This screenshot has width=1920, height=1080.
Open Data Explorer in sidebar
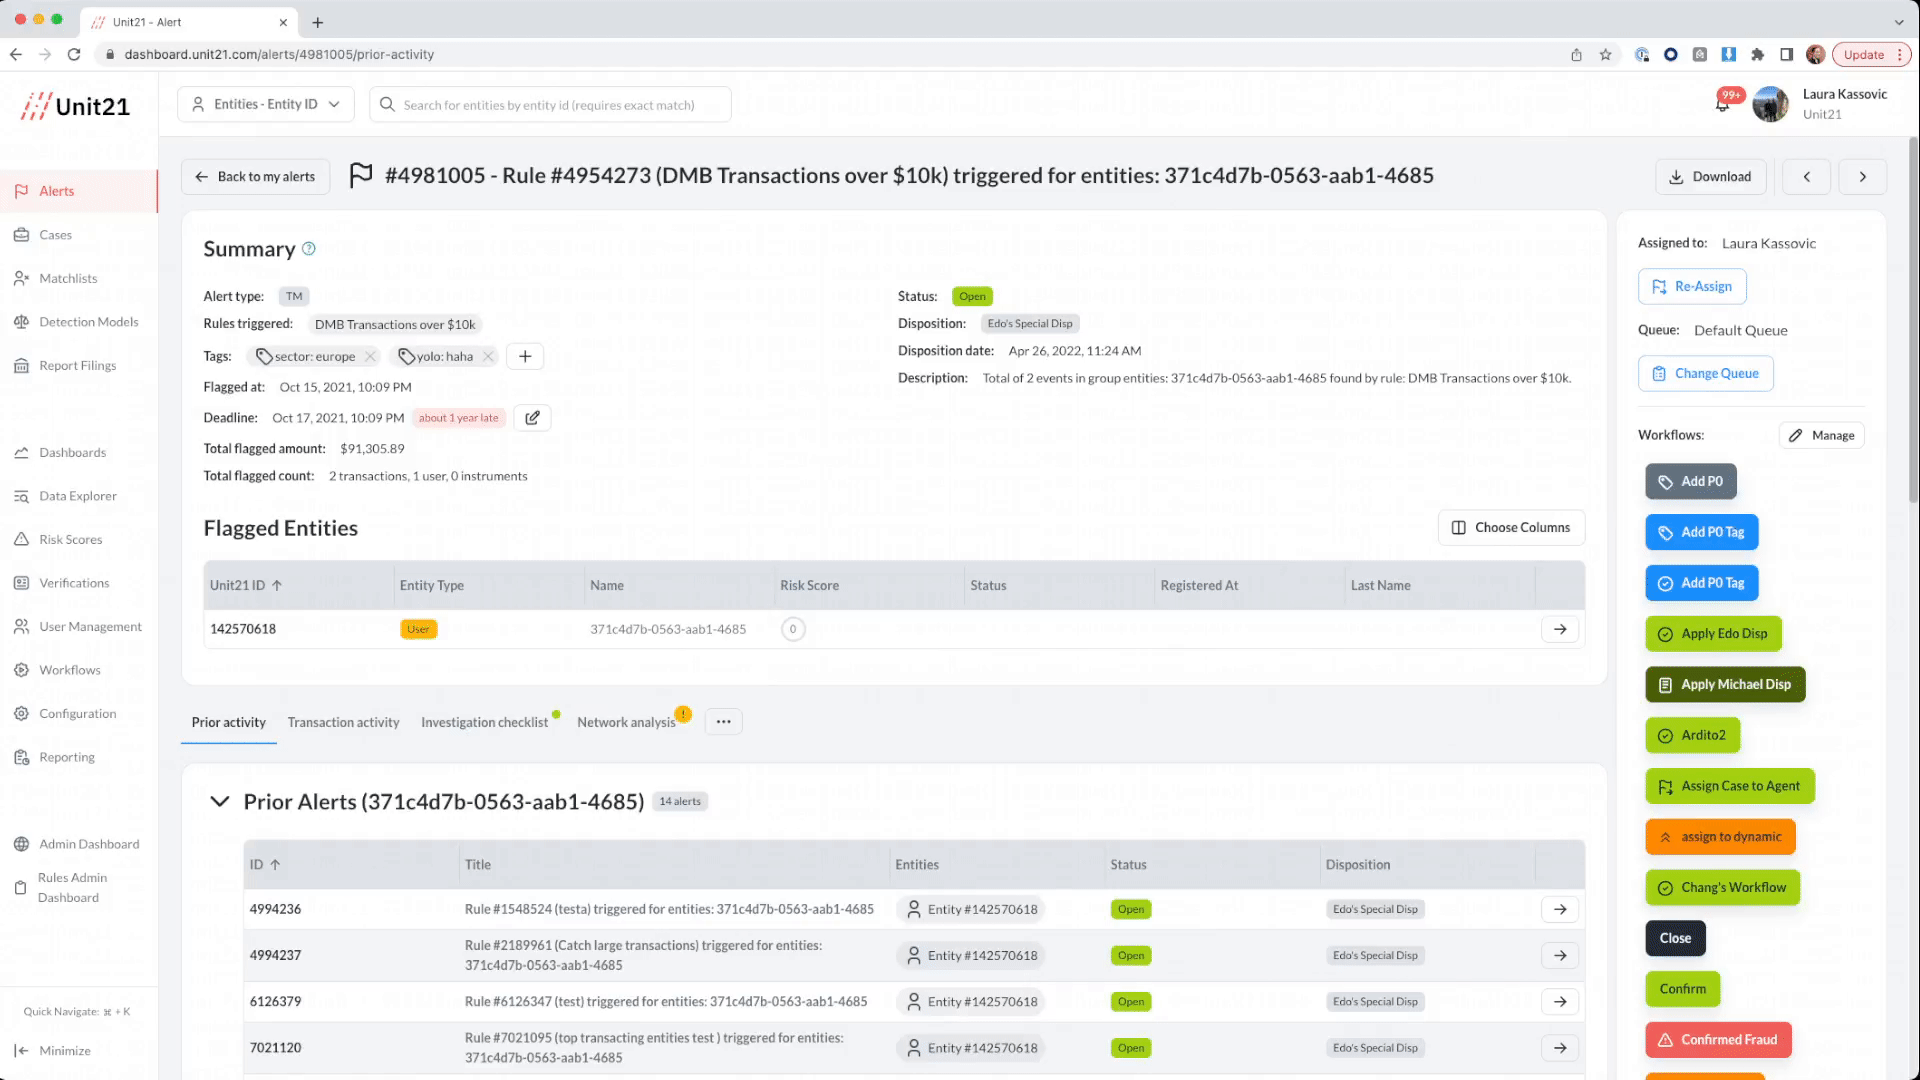[x=79, y=496]
